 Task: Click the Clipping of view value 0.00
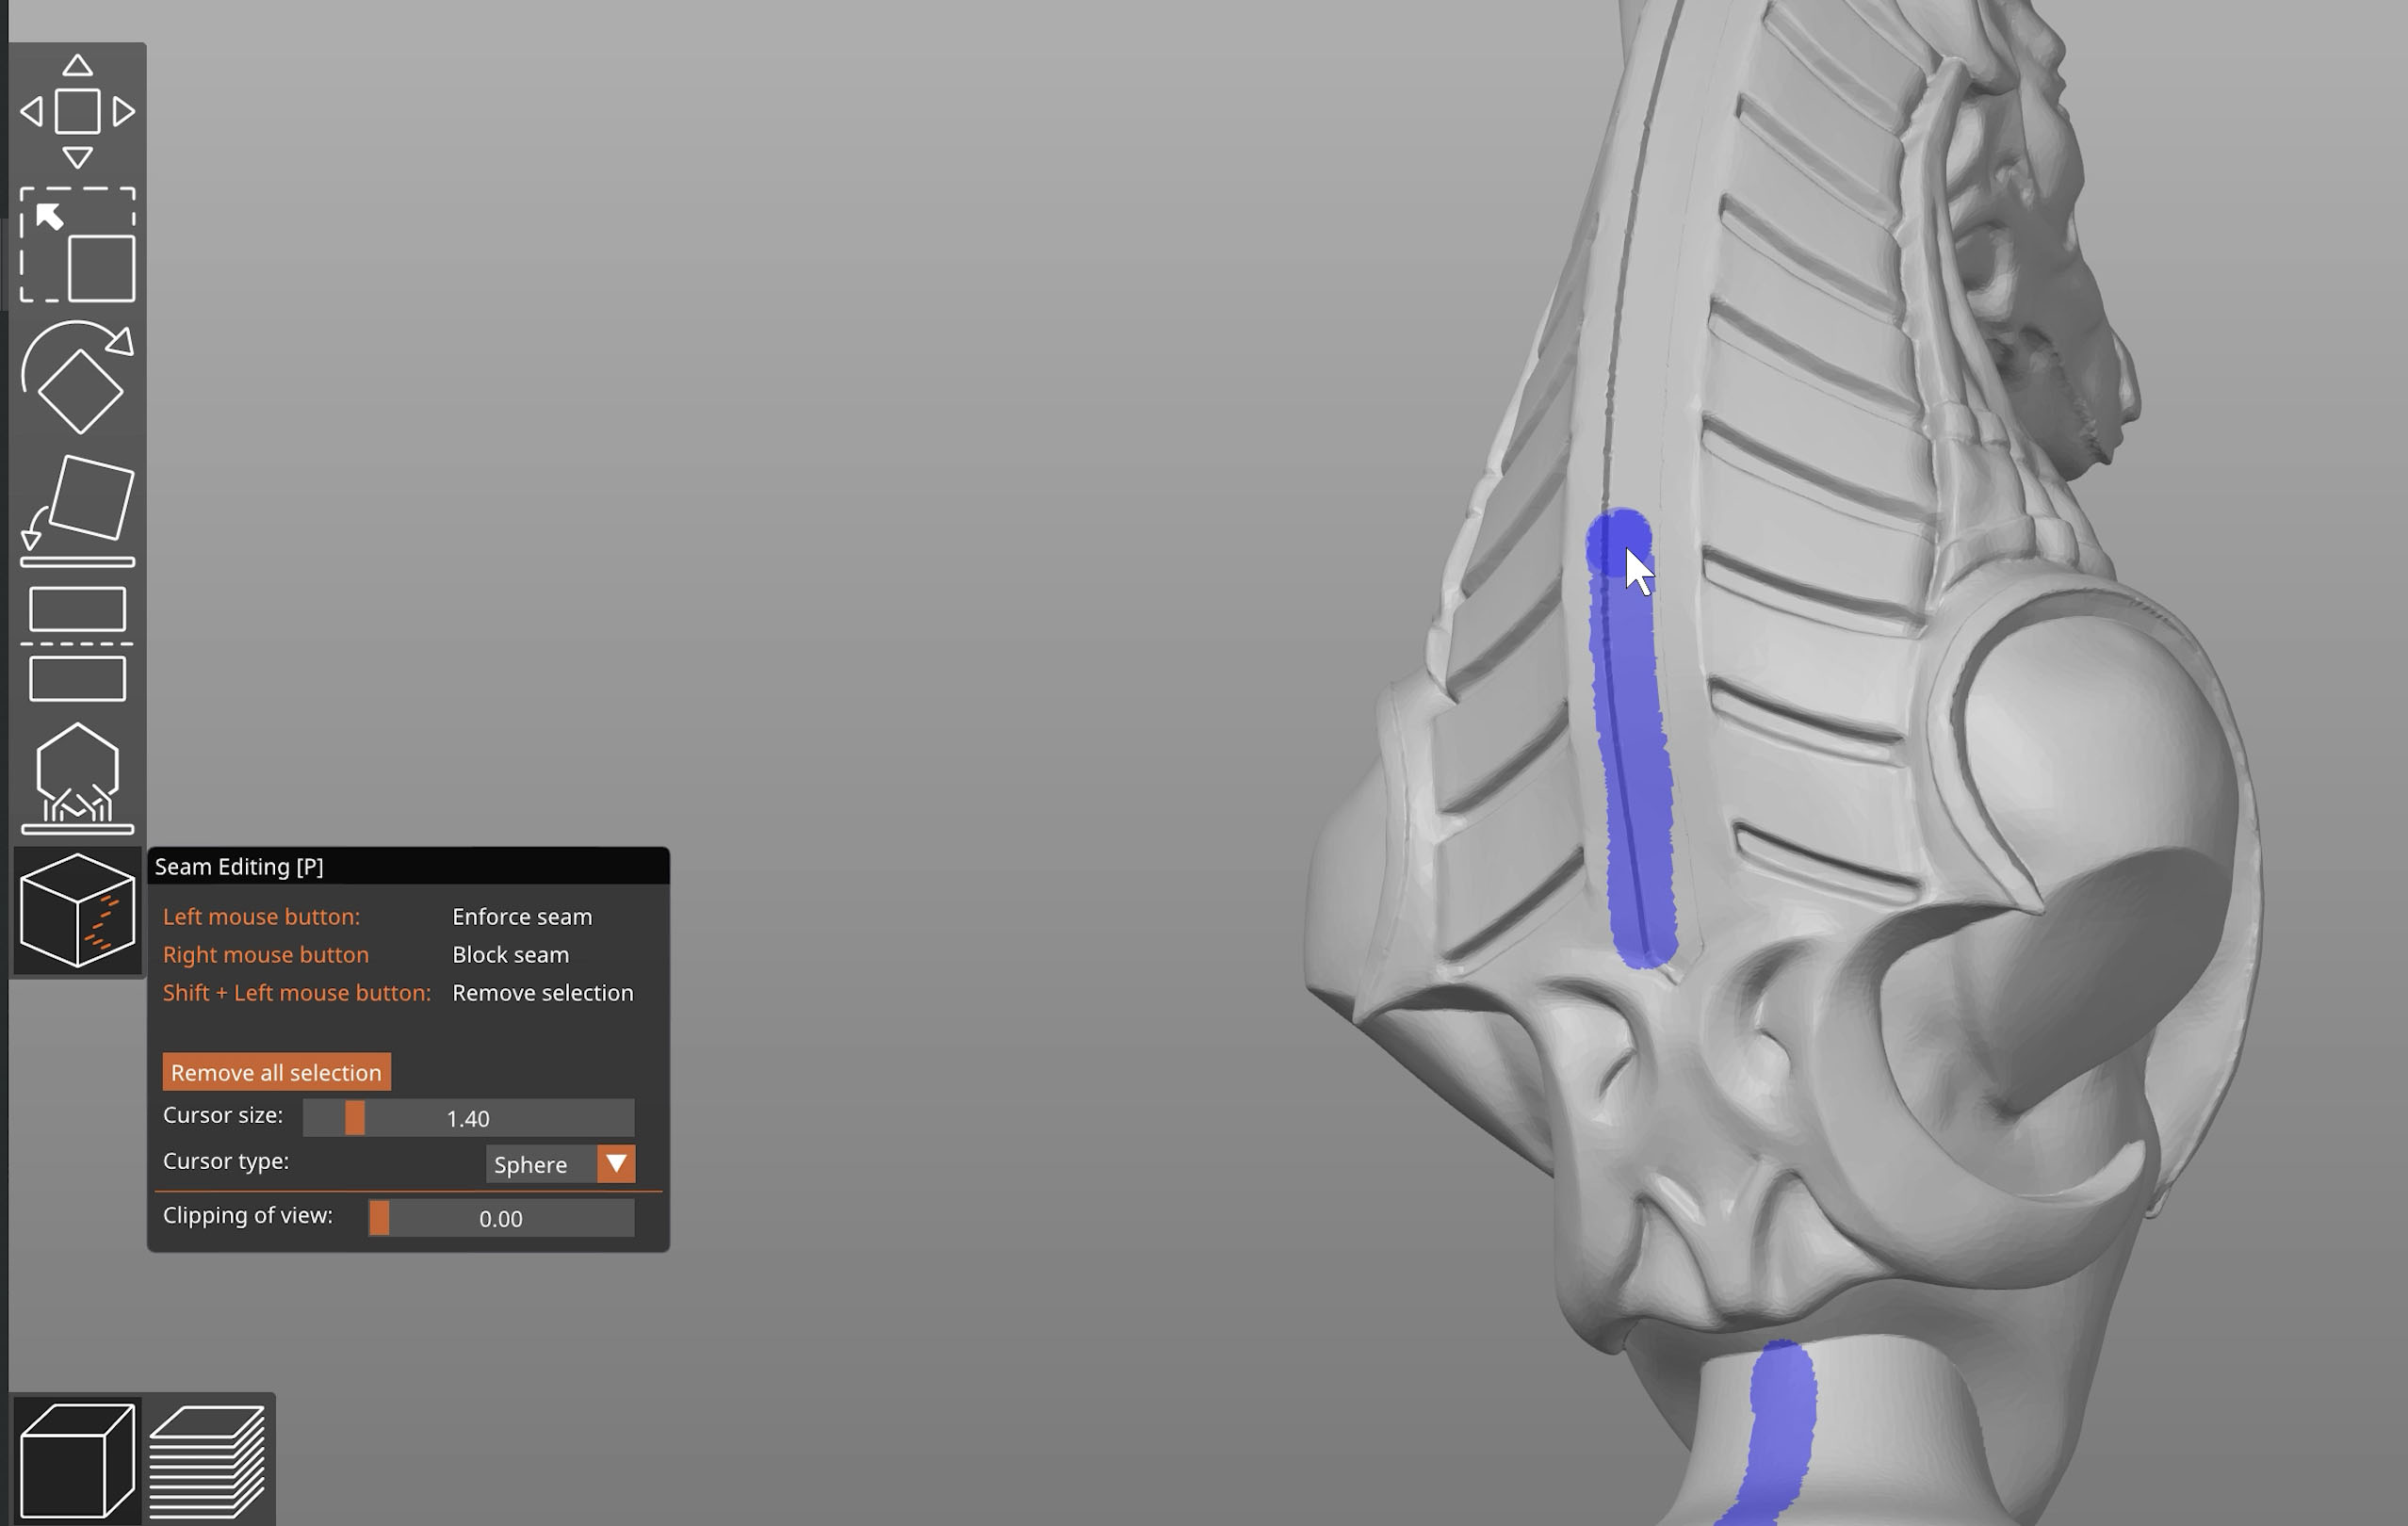pyautogui.click(x=501, y=1218)
